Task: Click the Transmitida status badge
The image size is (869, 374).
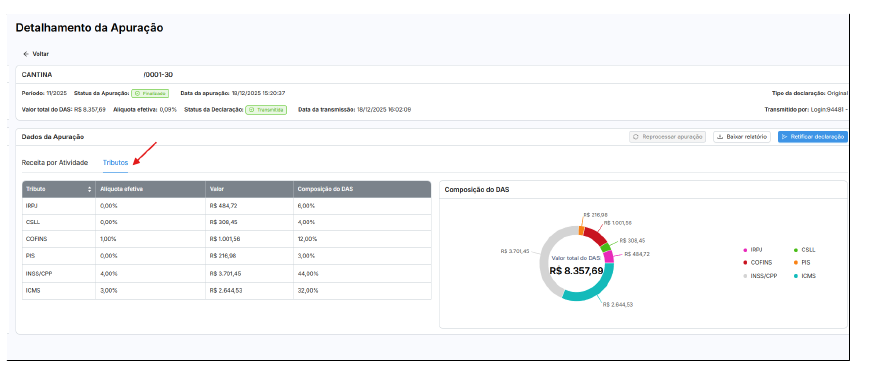Action: pos(266,110)
